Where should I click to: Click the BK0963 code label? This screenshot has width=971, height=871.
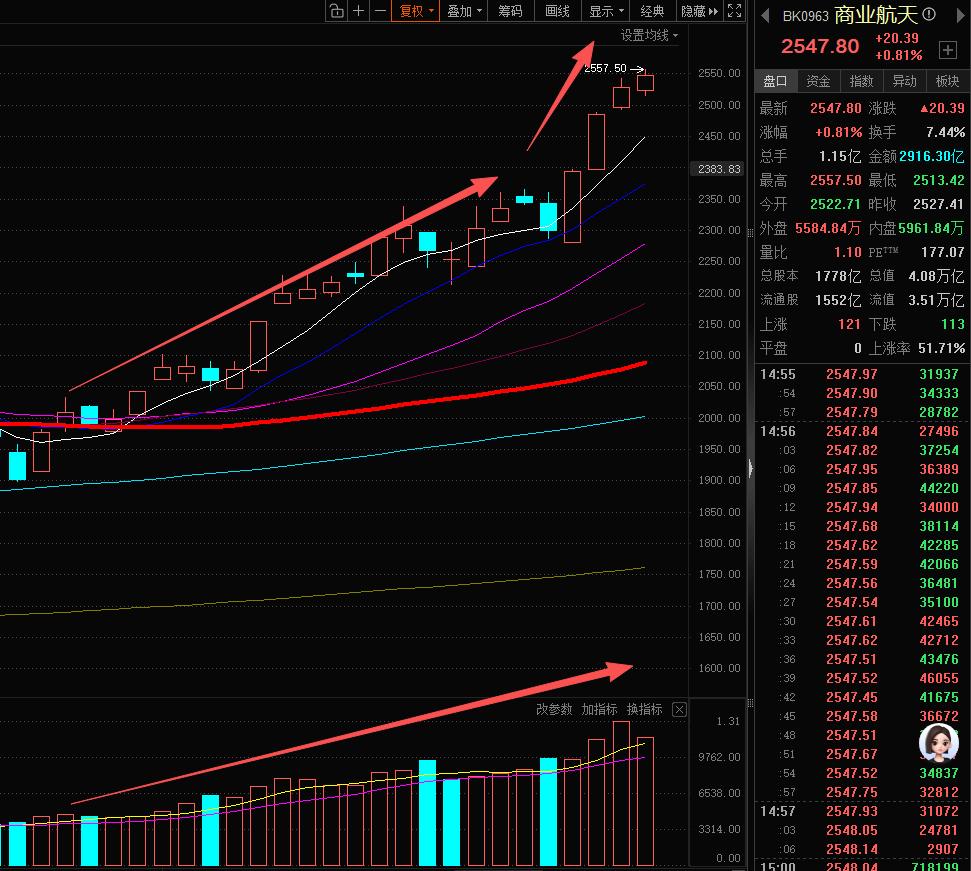(805, 16)
